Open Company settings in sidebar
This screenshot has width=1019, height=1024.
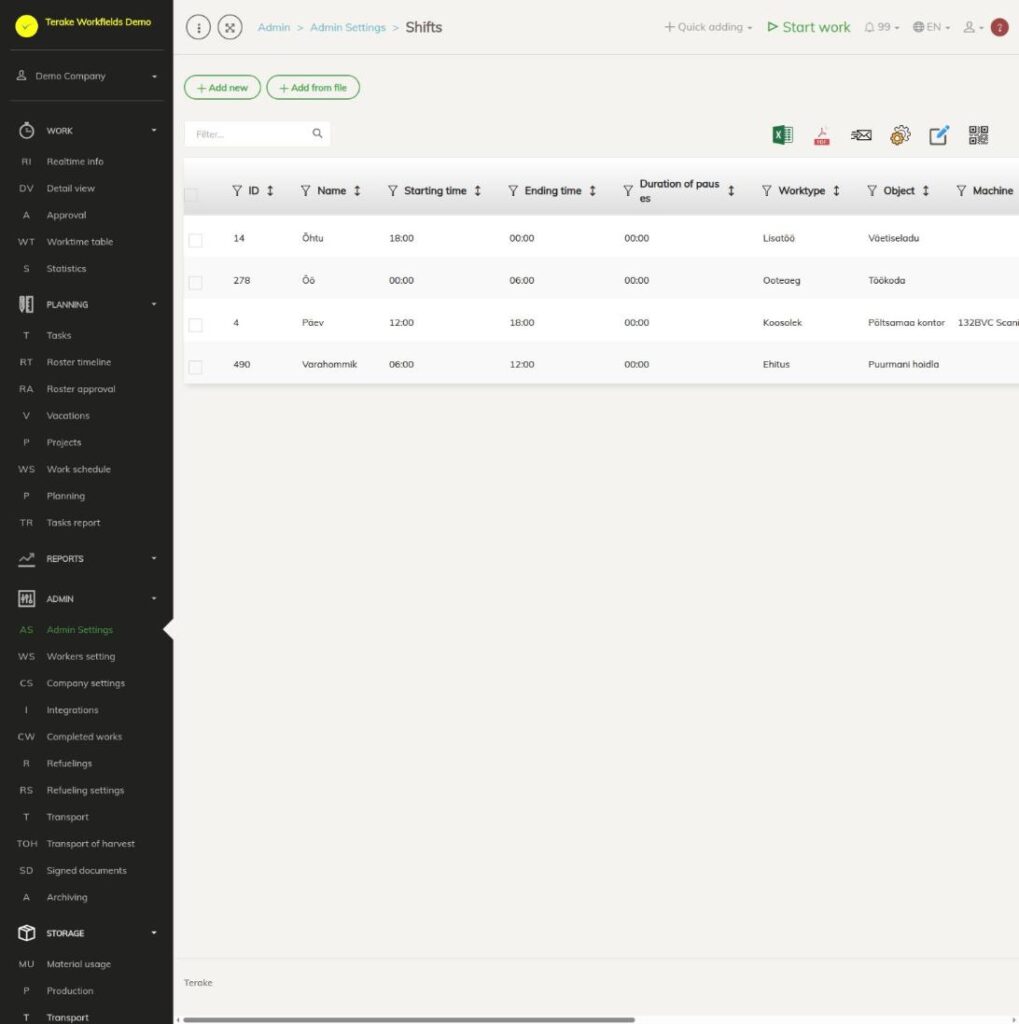click(86, 683)
